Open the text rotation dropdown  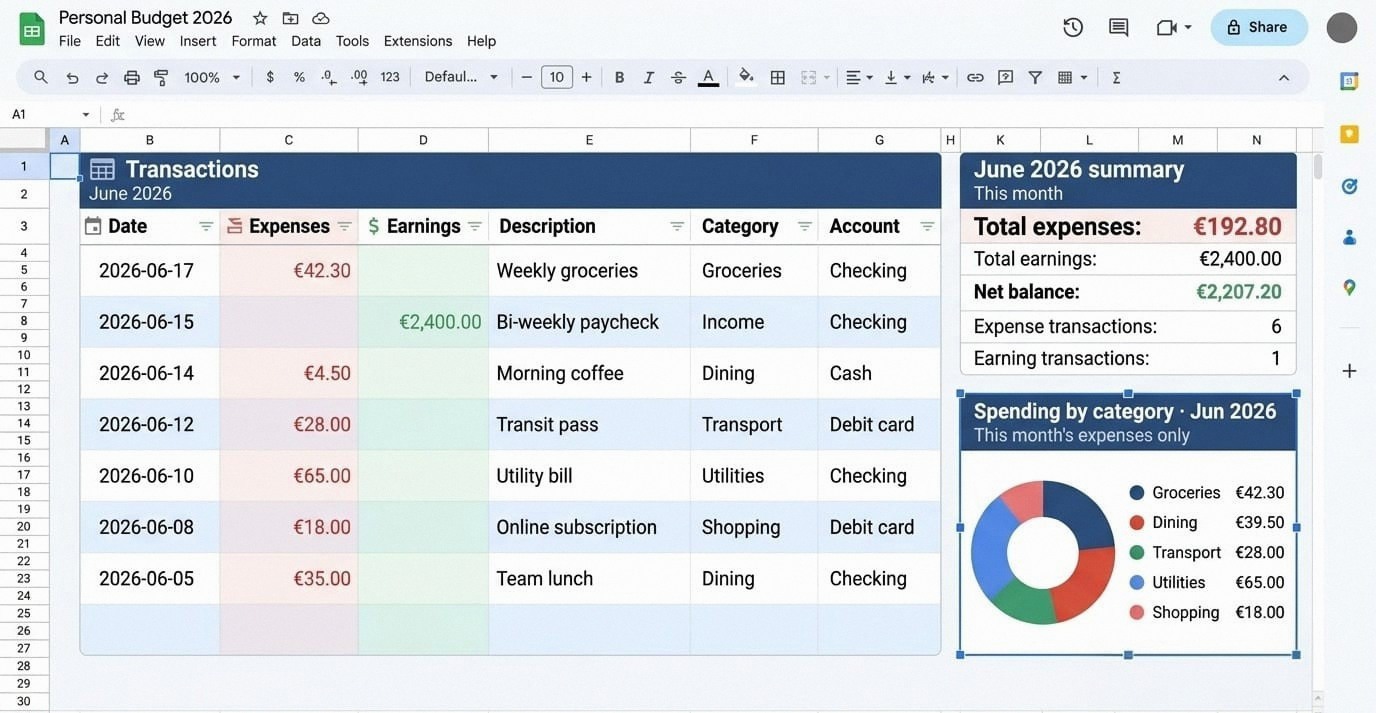coord(935,77)
